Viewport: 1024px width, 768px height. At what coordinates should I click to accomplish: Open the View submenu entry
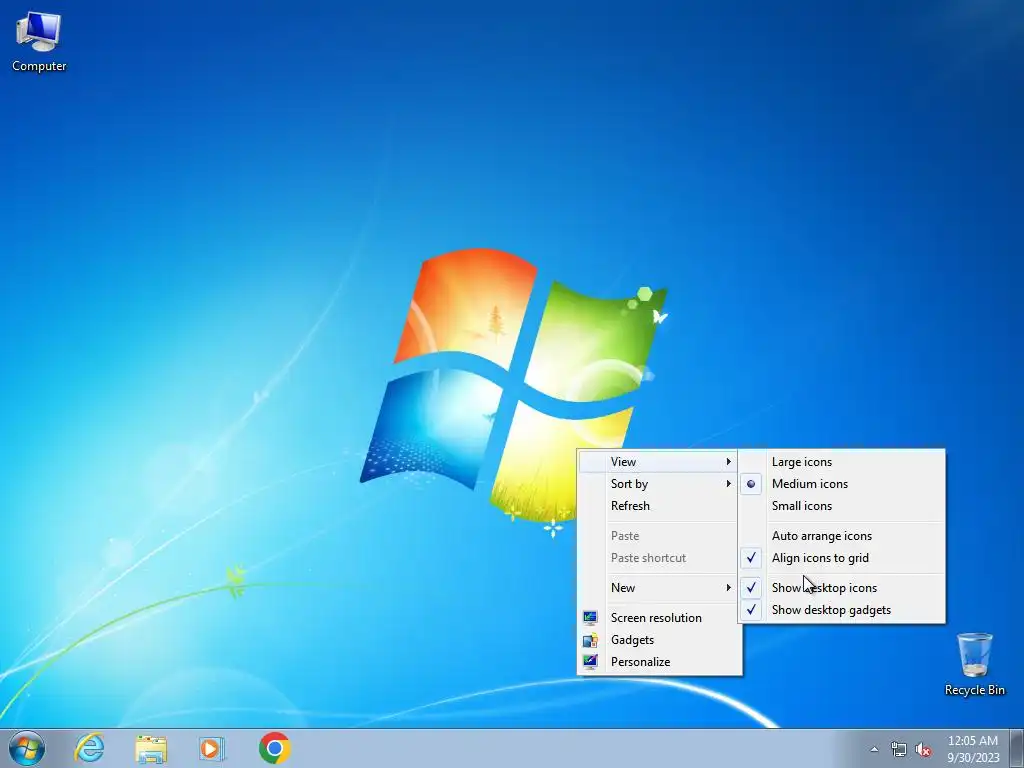coord(659,462)
